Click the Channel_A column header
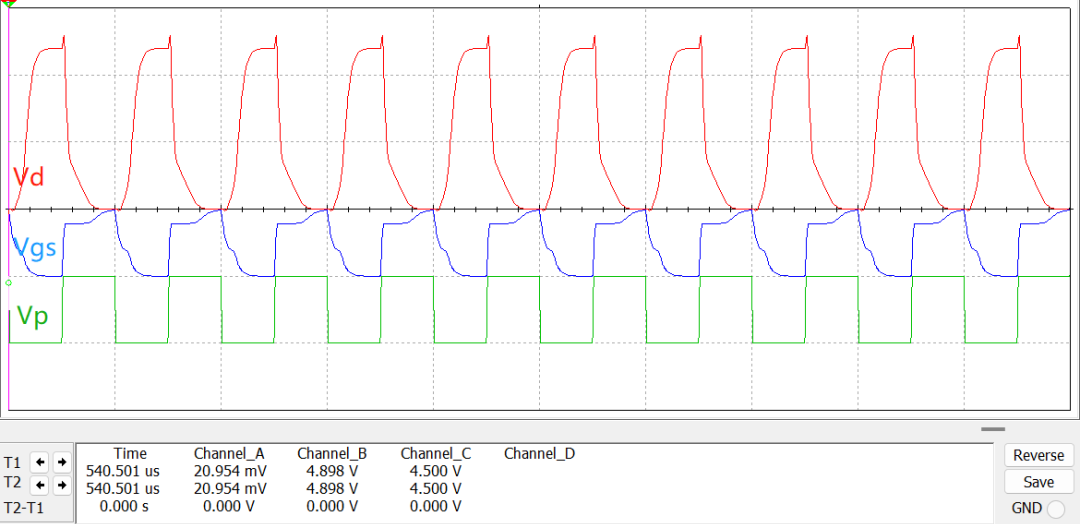This screenshot has width=1080, height=524. 230,454
